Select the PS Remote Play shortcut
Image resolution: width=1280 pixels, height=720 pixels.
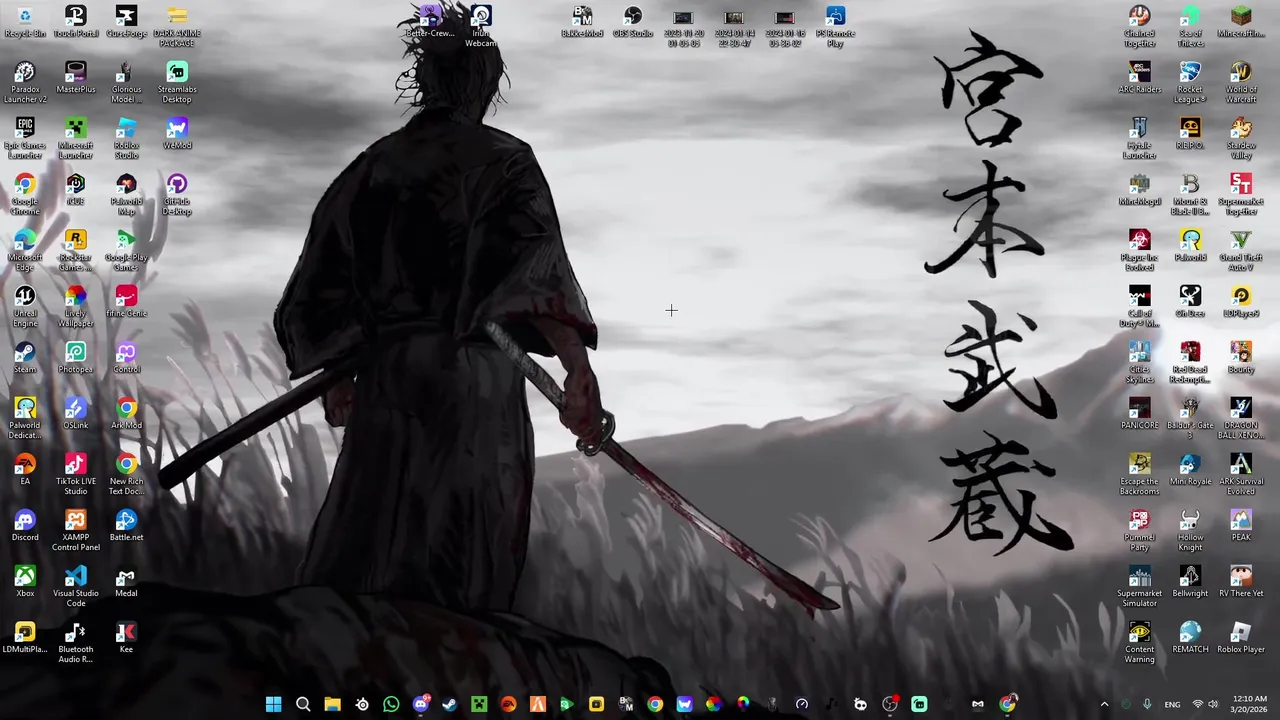click(x=835, y=27)
